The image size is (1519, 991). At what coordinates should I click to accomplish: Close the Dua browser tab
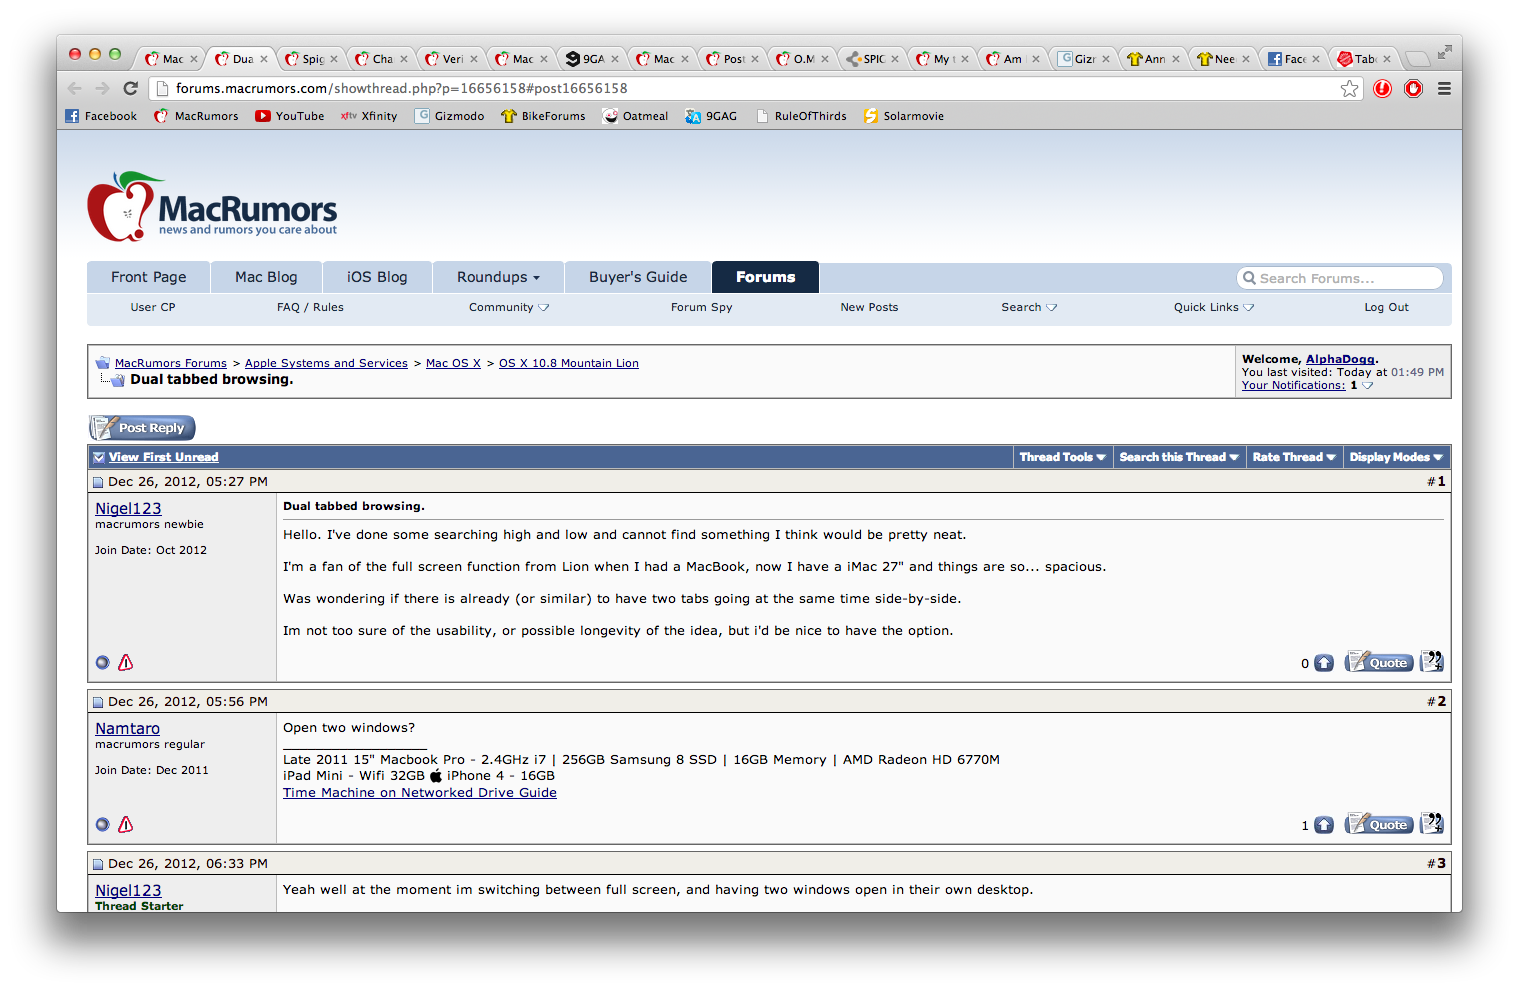click(264, 59)
